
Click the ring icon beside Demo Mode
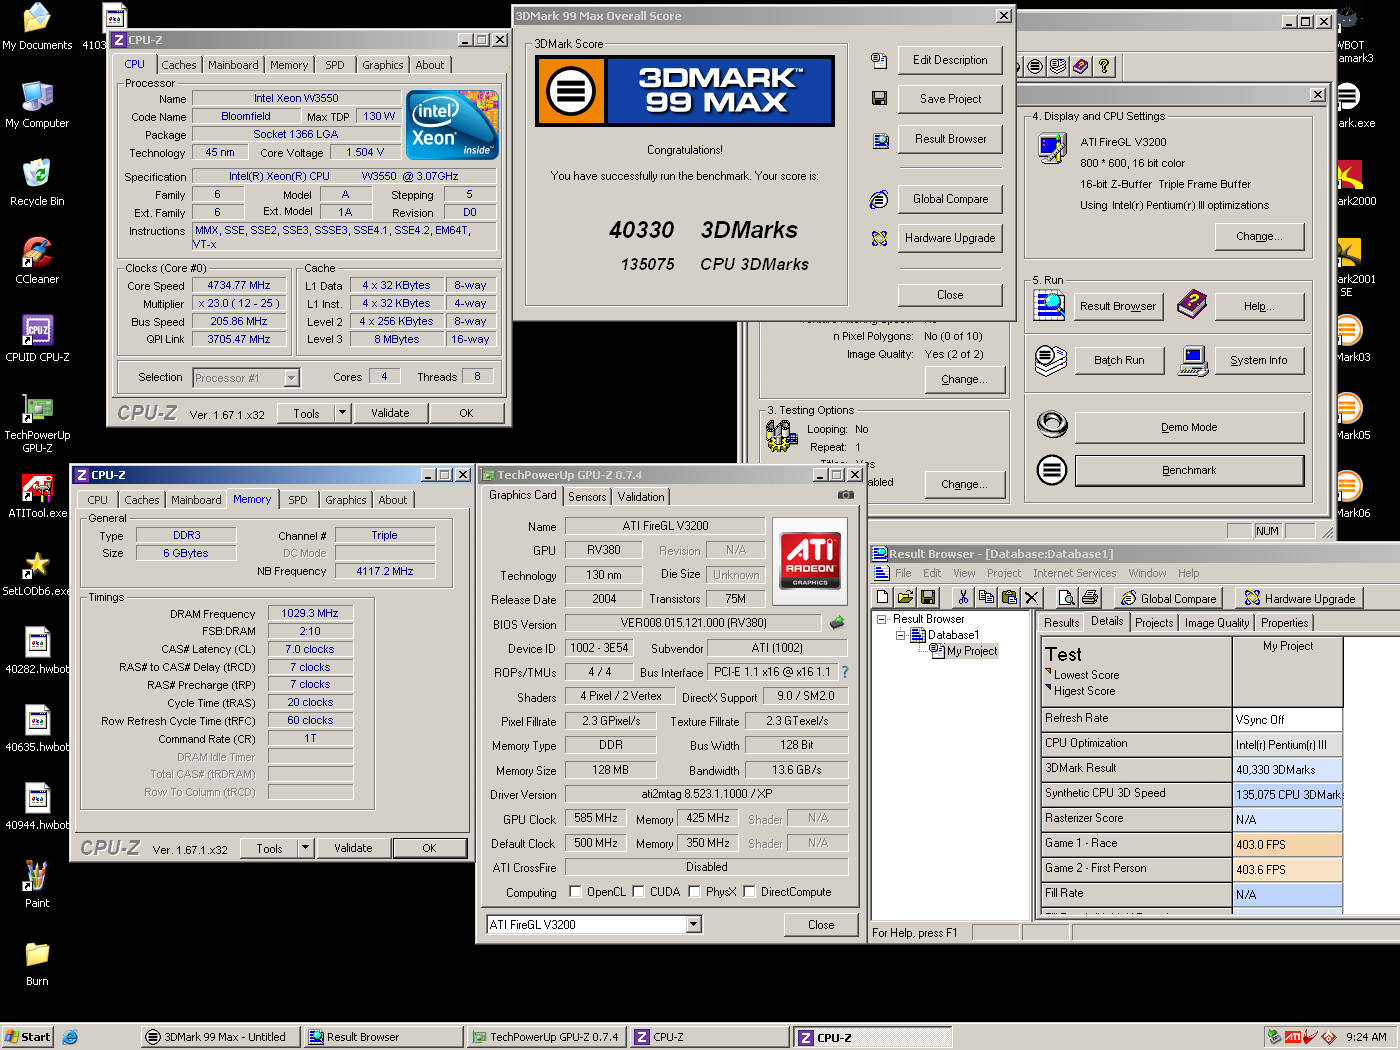[1052, 425]
